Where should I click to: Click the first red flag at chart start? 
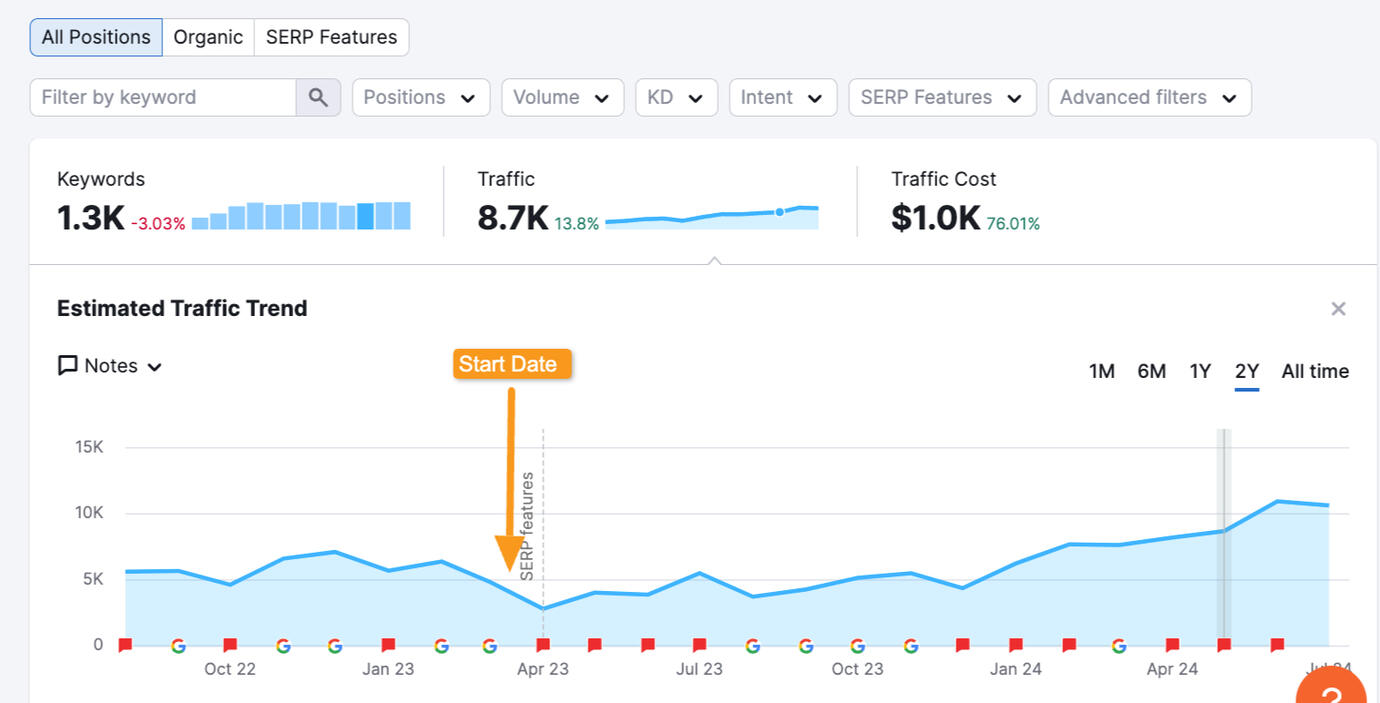point(125,645)
